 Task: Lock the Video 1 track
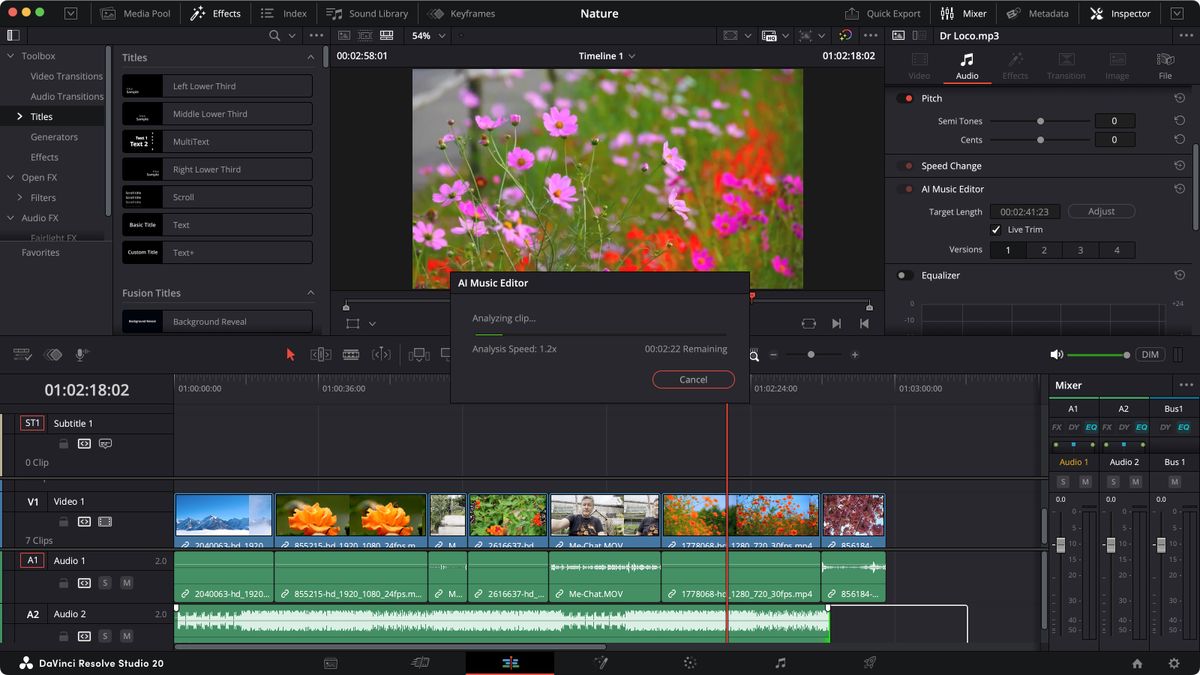(x=63, y=521)
